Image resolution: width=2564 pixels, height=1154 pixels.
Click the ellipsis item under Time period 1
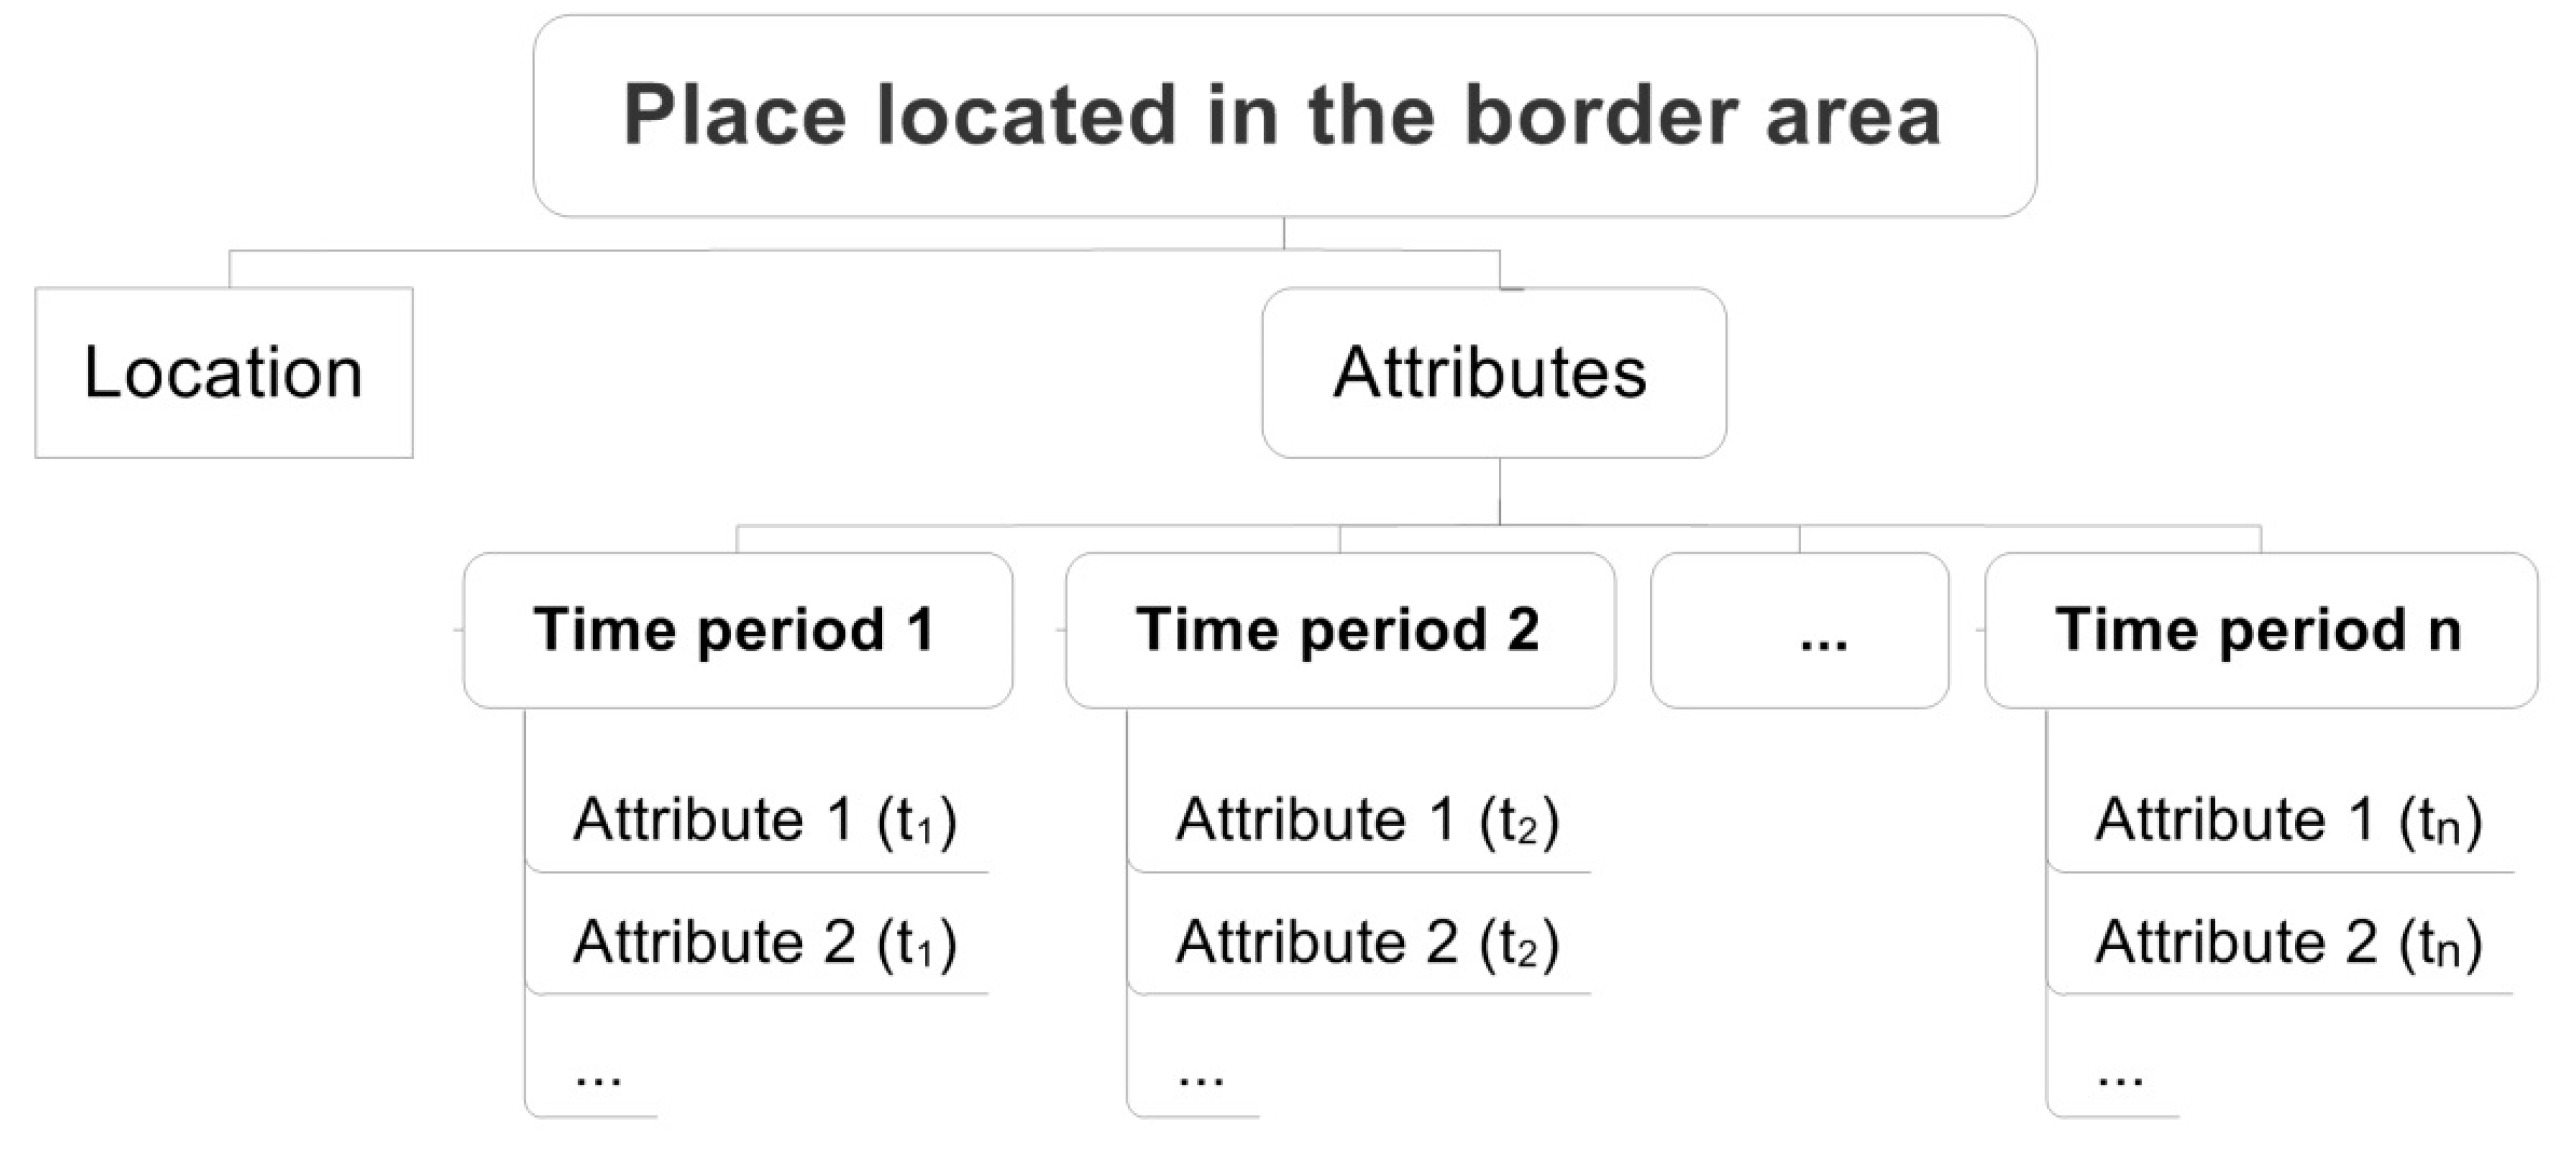[x=598, y=1074]
